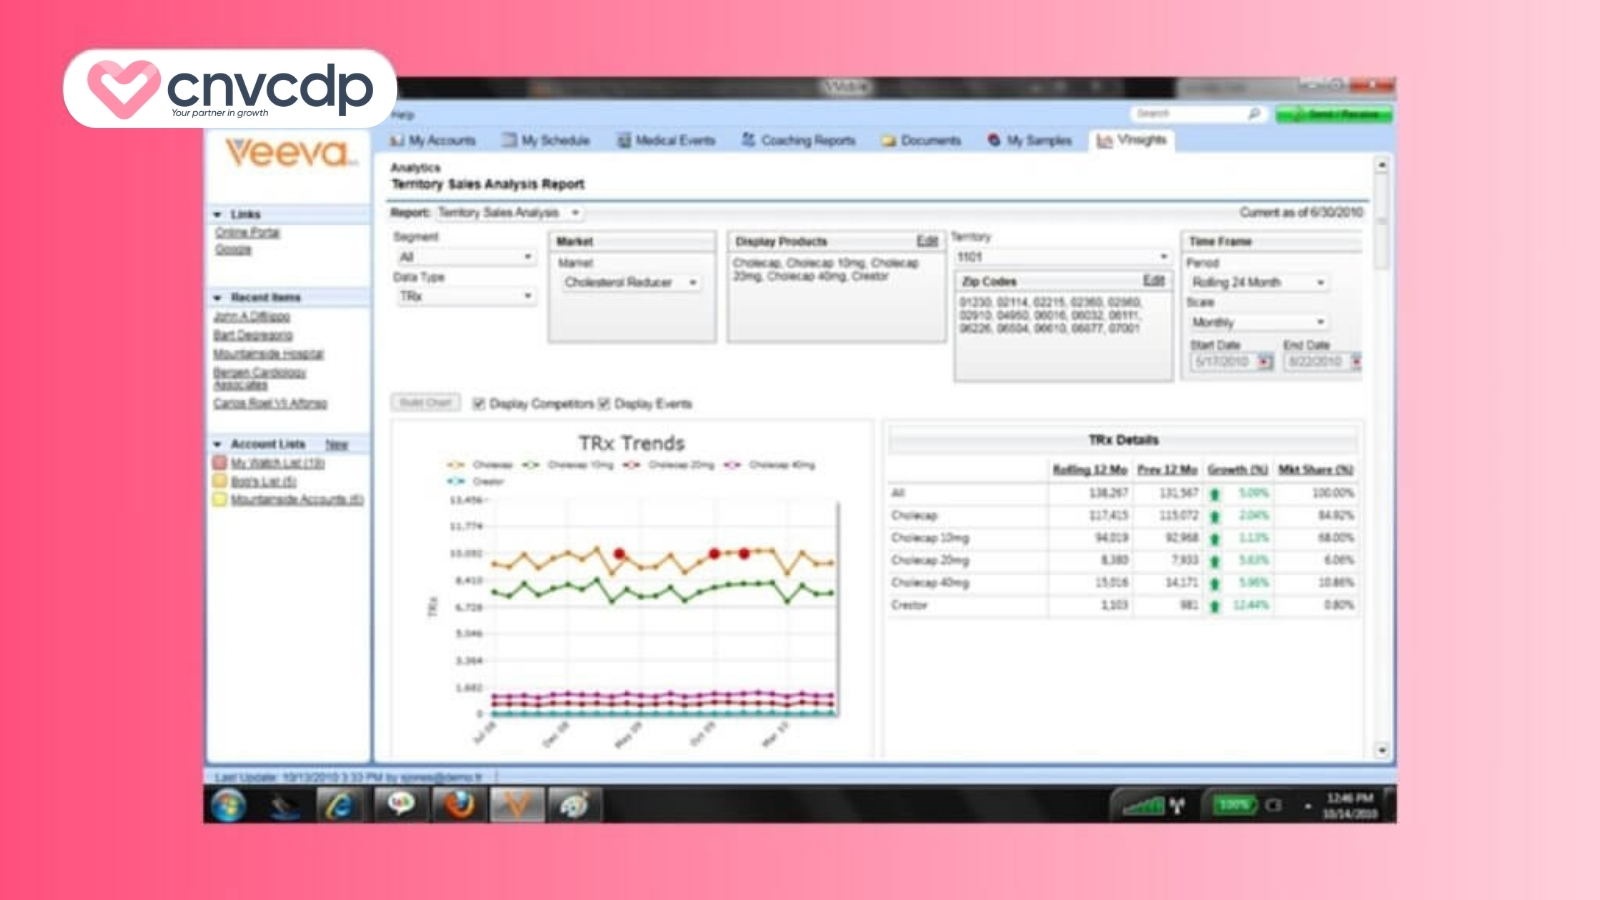Select the VInsights tab
The width and height of the screenshot is (1600, 900).
click(x=1132, y=140)
